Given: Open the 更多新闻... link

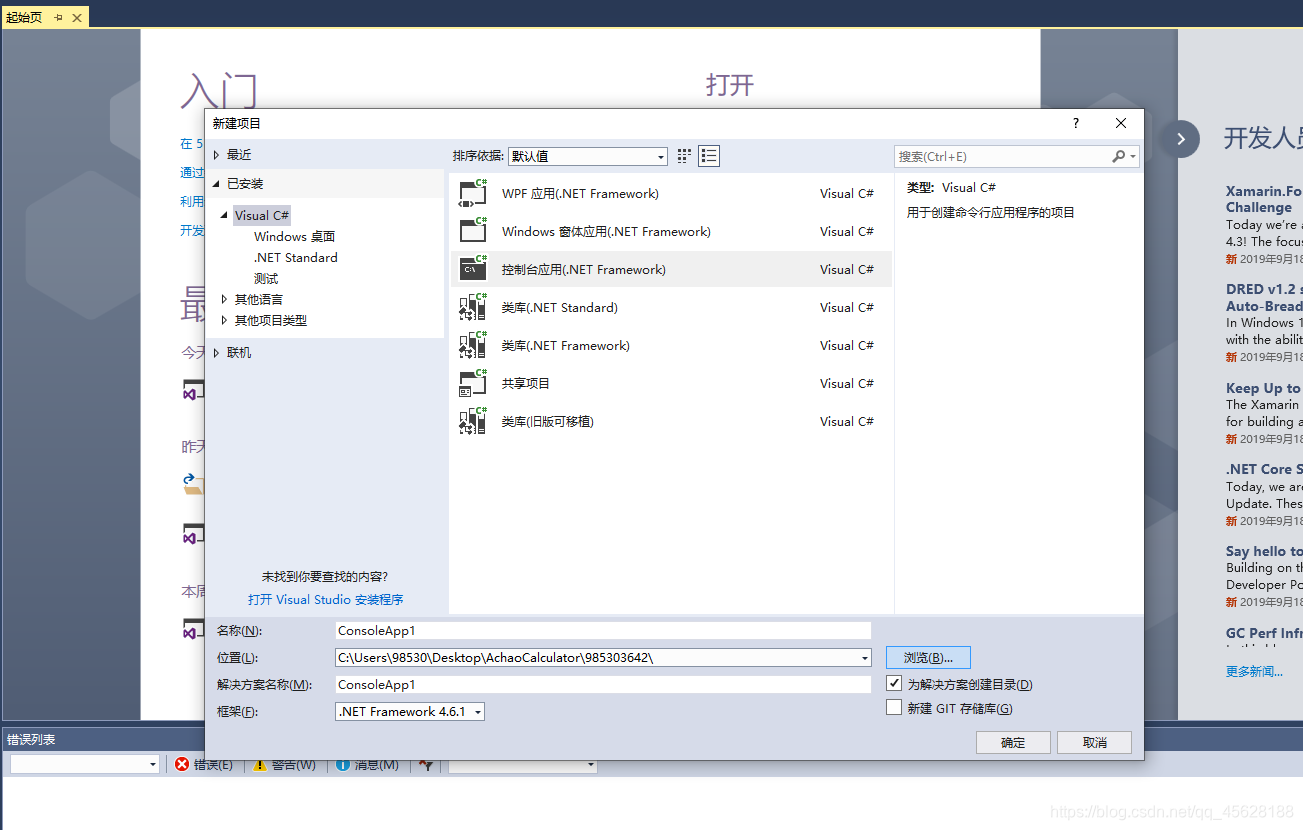Looking at the screenshot, I should (x=1254, y=671).
